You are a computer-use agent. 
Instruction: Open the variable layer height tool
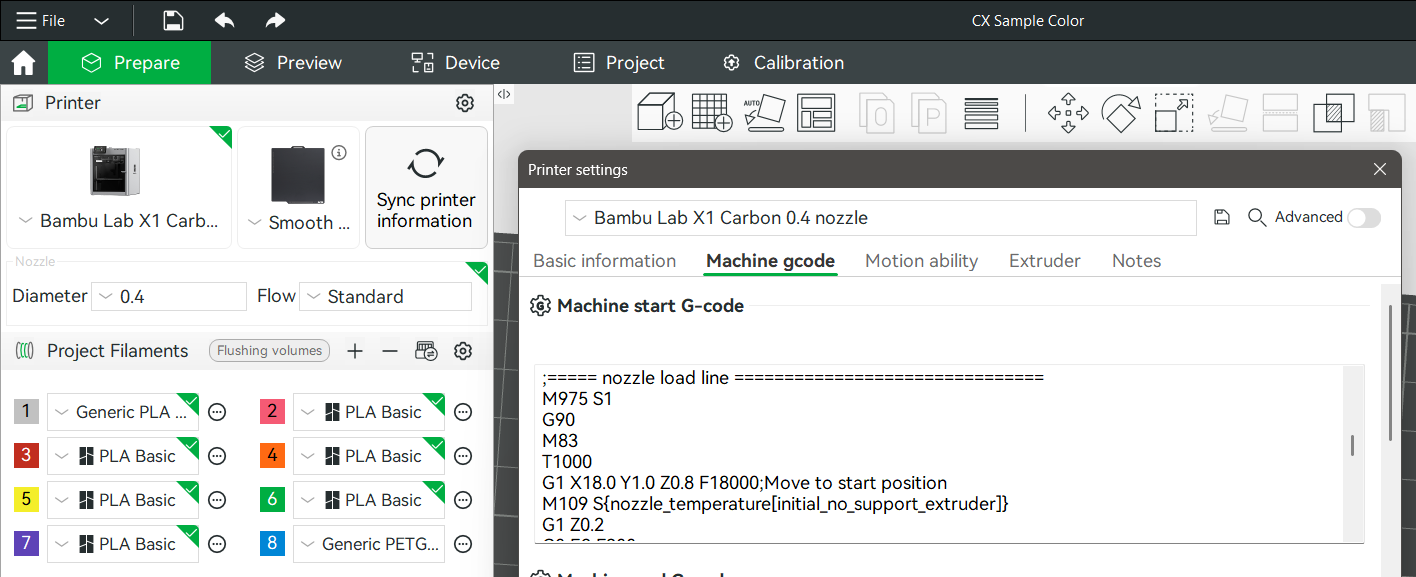tap(982, 112)
